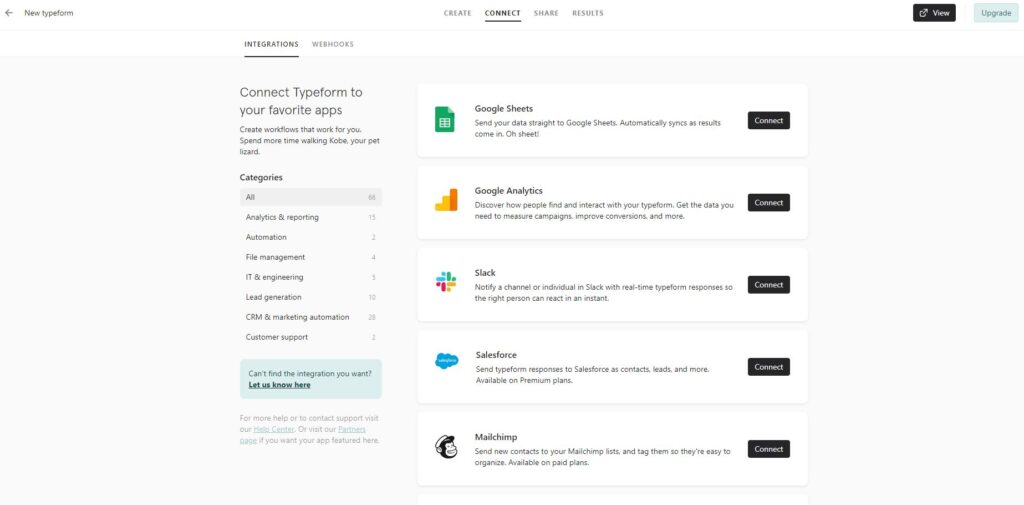Screen dimensions: 1024x505
Task: Click the Slack logo icon
Action: [x=445, y=283]
